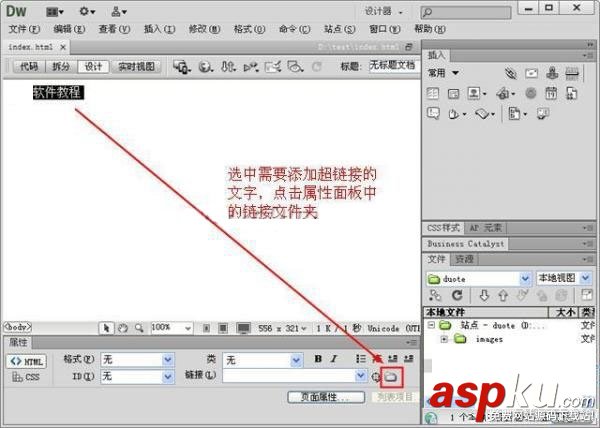Expand the images folder tree node
The width and height of the screenshot is (600, 428).
[444, 339]
